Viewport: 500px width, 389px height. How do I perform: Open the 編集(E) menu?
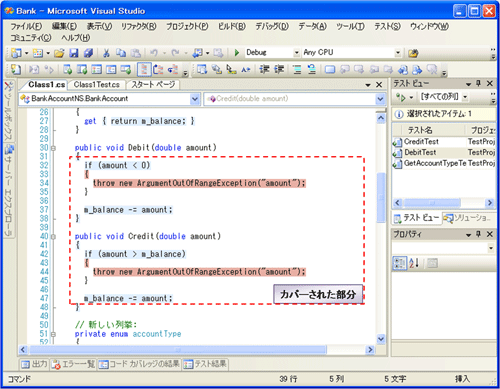pyautogui.click(x=64, y=26)
